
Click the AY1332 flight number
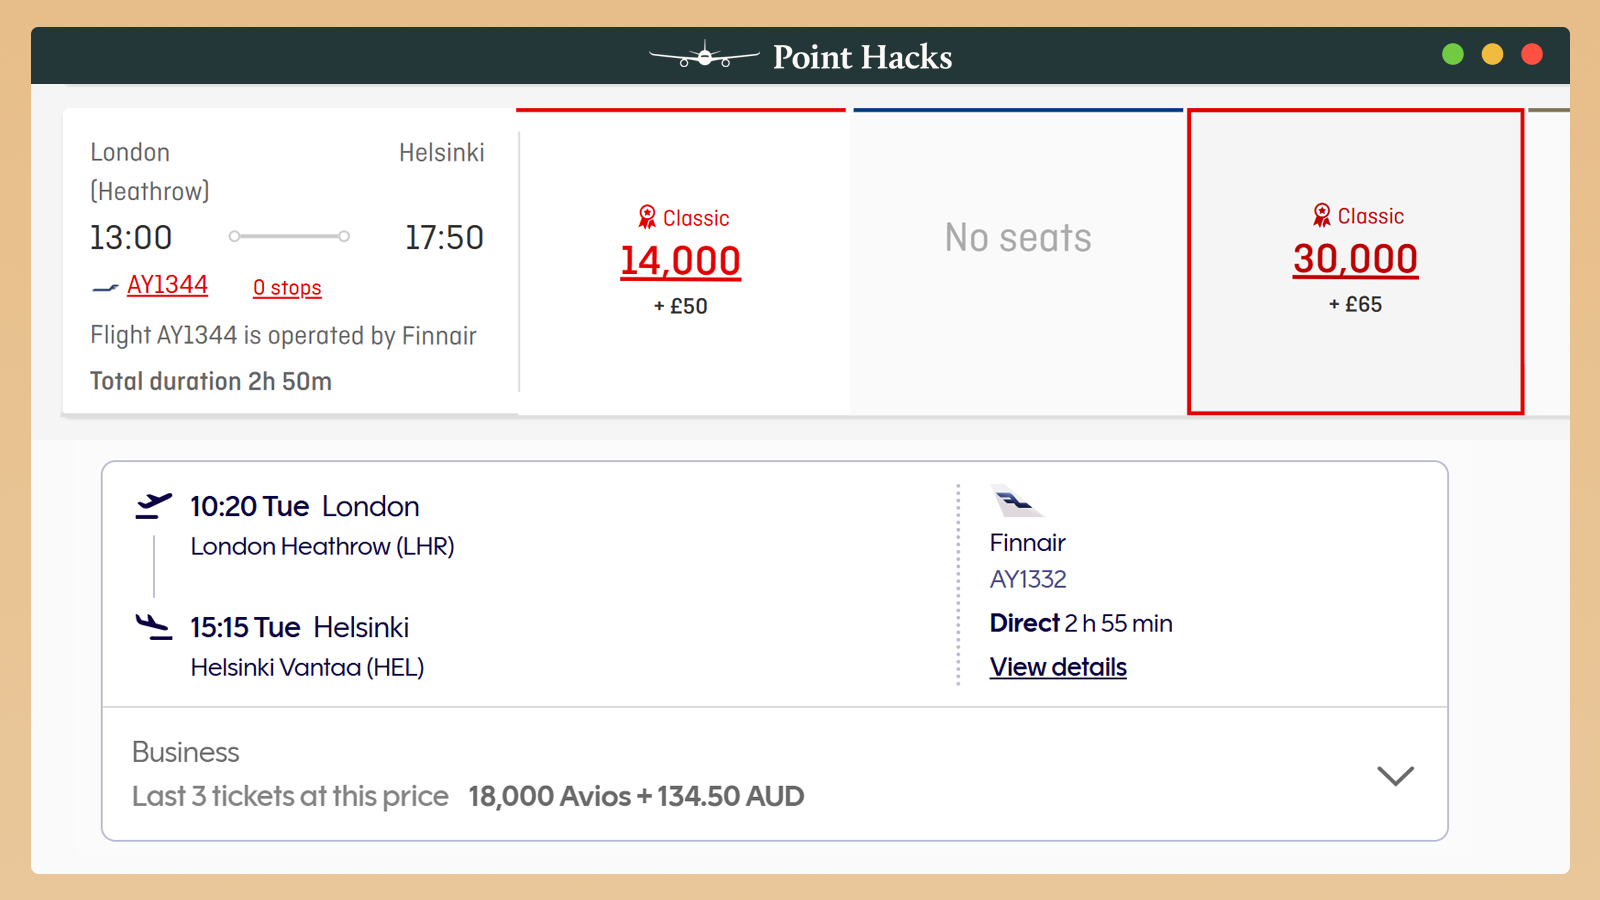click(1028, 580)
